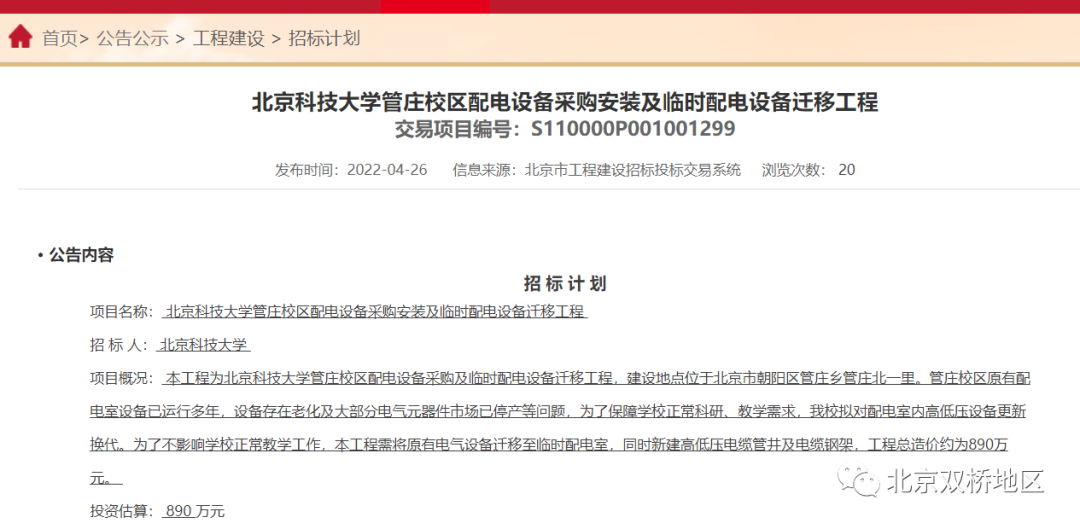Click the 投资估算 label
This screenshot has height=529, width=1080.
point(121,511)
